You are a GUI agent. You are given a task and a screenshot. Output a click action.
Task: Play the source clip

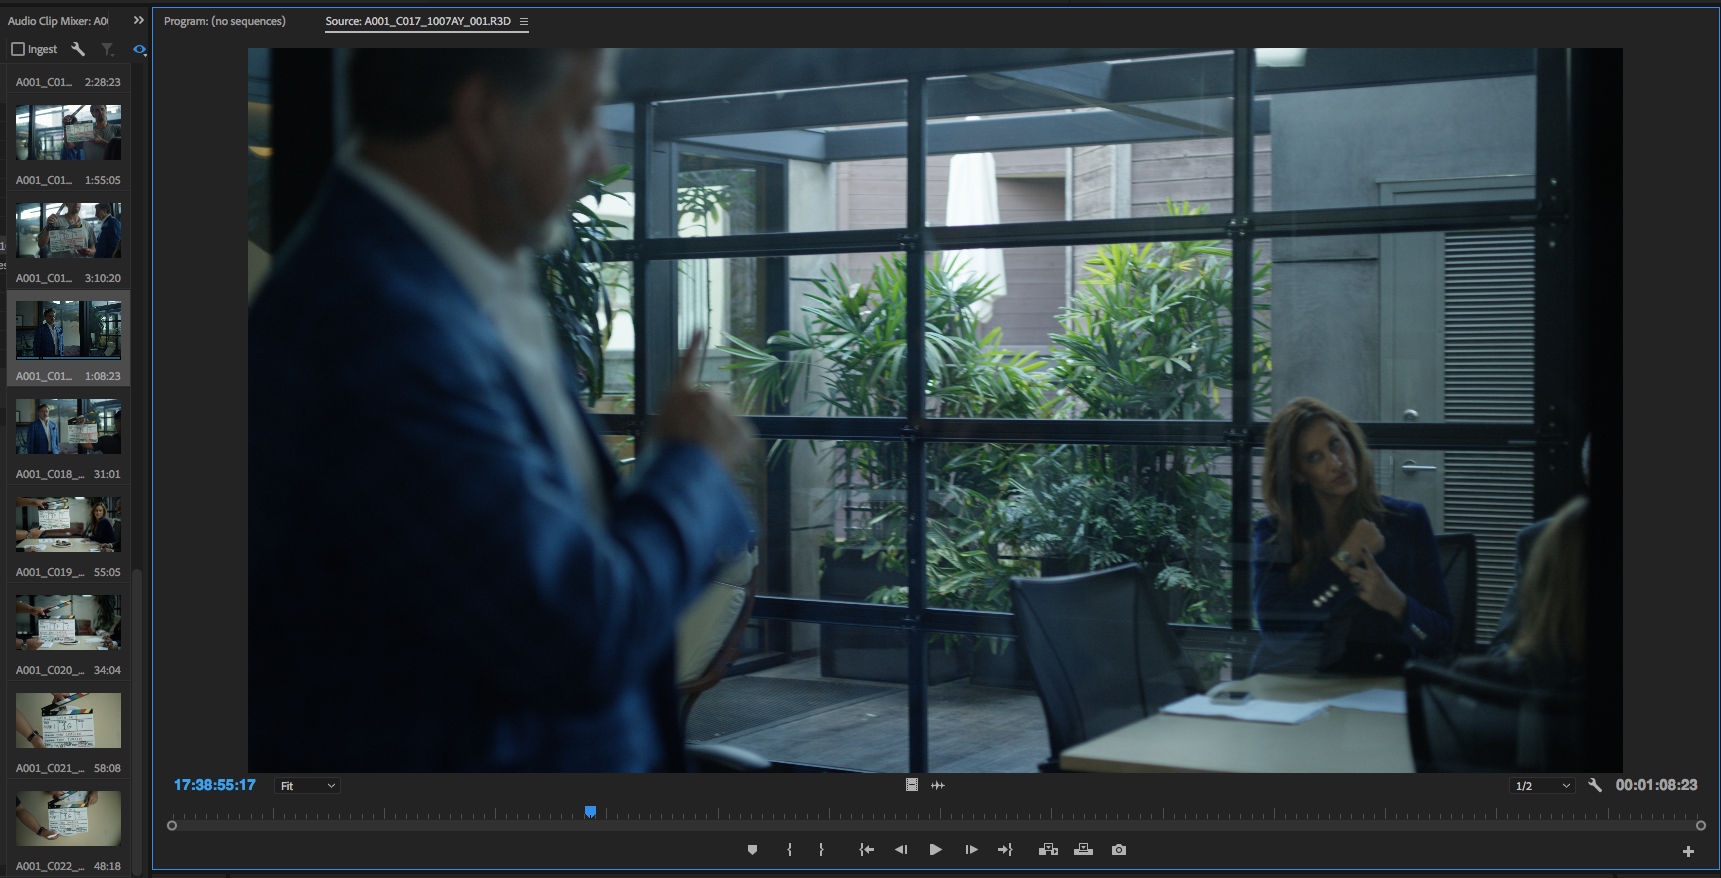pyautogui.click(x=935, y=850)
